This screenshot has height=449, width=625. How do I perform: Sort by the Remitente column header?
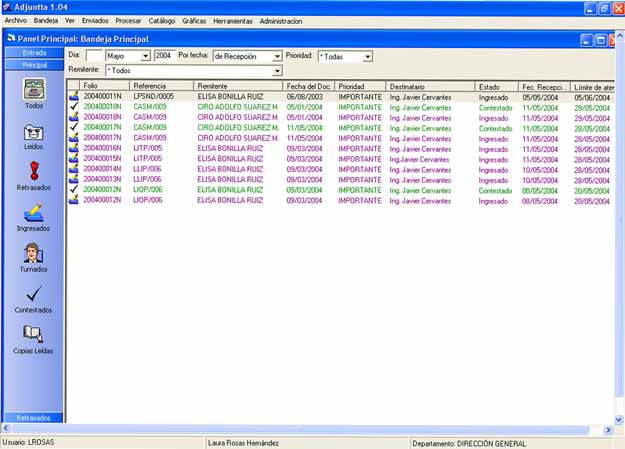(238, 86)
